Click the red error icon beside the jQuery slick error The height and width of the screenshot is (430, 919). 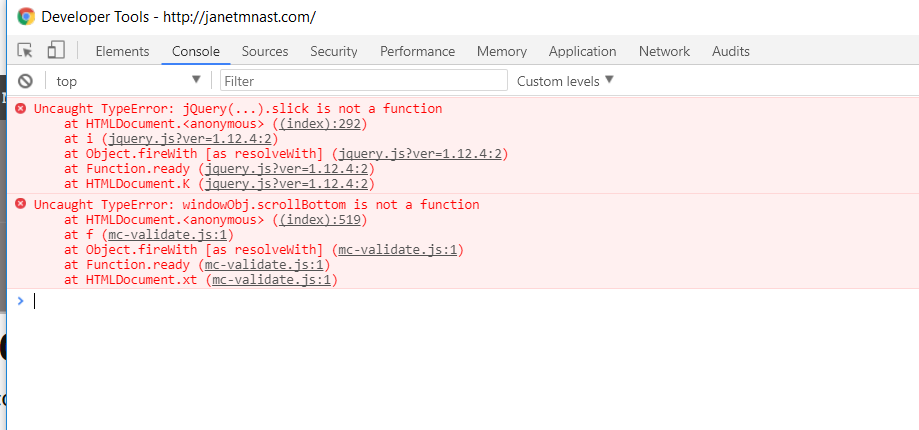click(x=21, y=108)
